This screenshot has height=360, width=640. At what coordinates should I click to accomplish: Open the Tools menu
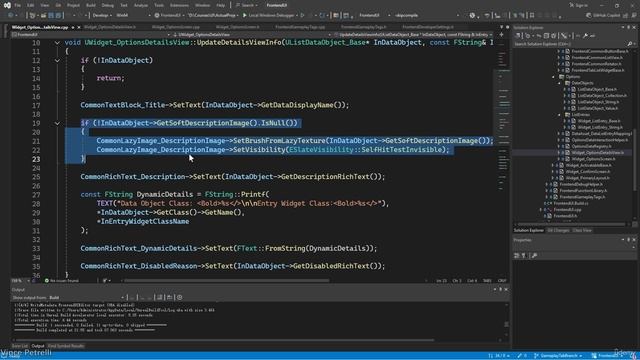tap(159, 5)
